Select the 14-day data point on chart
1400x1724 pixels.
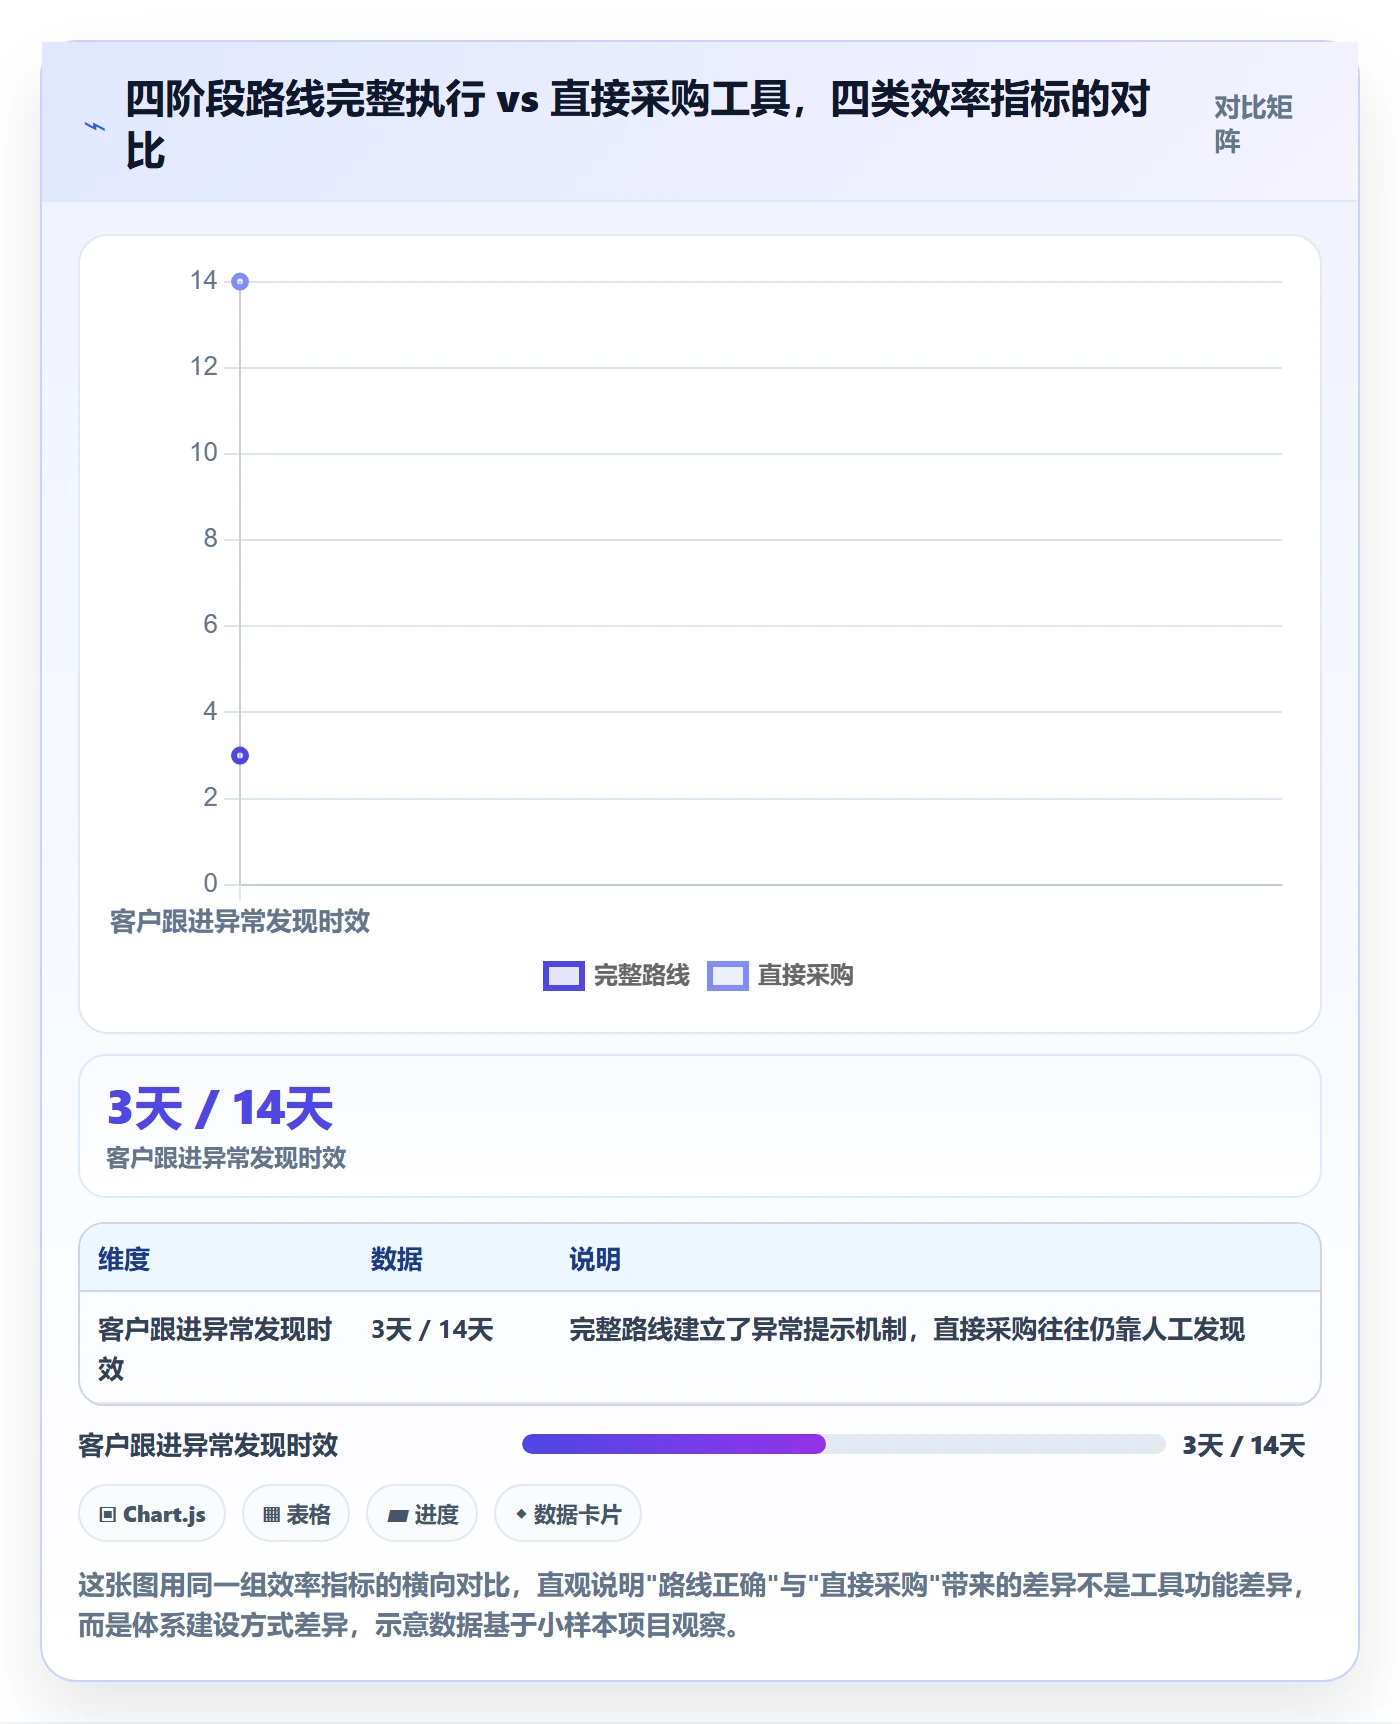tap(240, 282)
